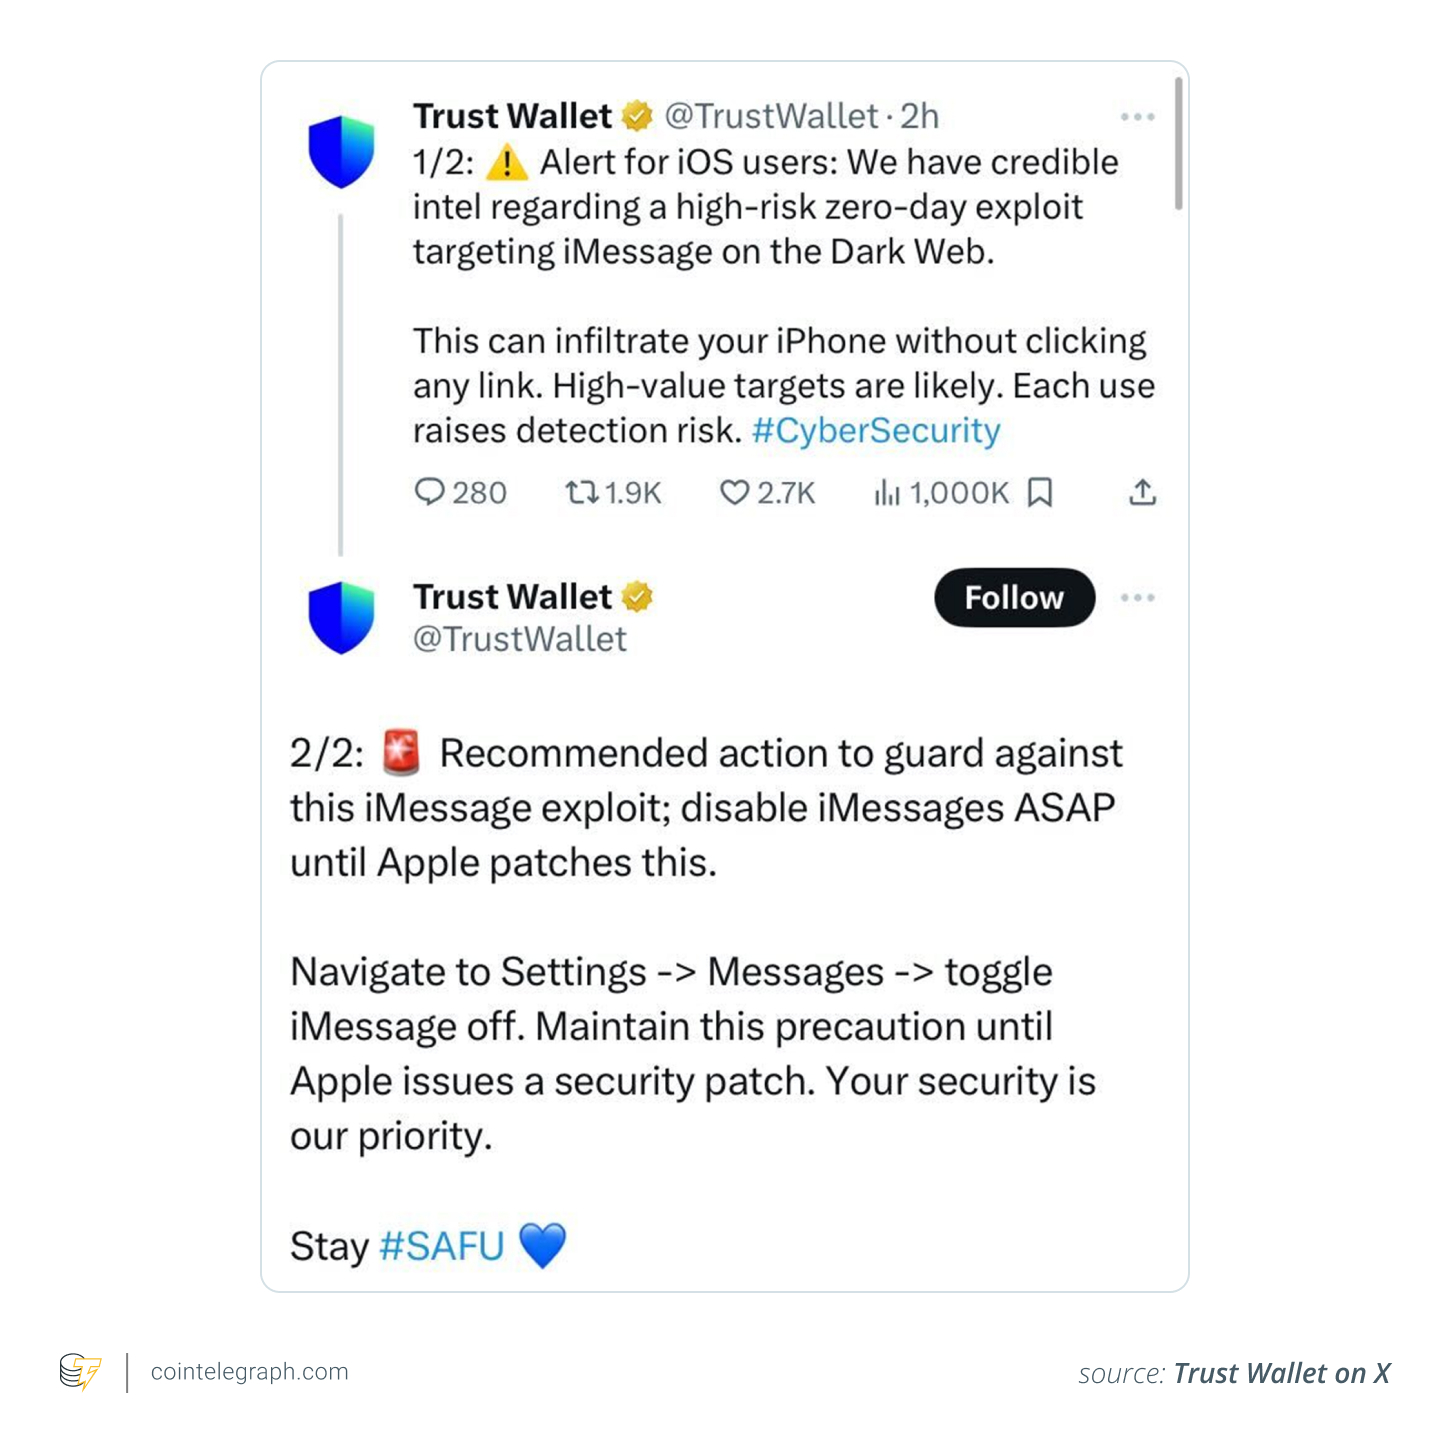
Task: Reply to the iOS alert post
Action: click(432, 492)
